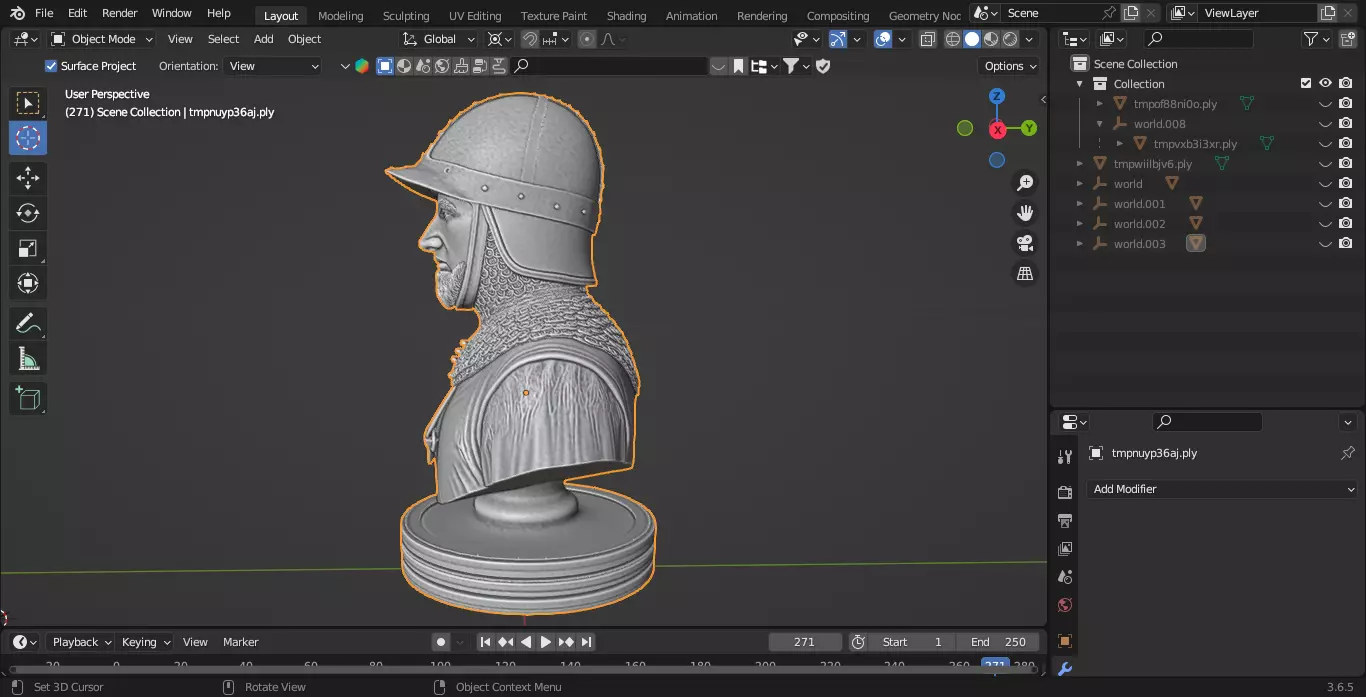Screen dimensions: 1366x697
Task: Toggle snapping magnet icon
Action: tap(530, 39)
